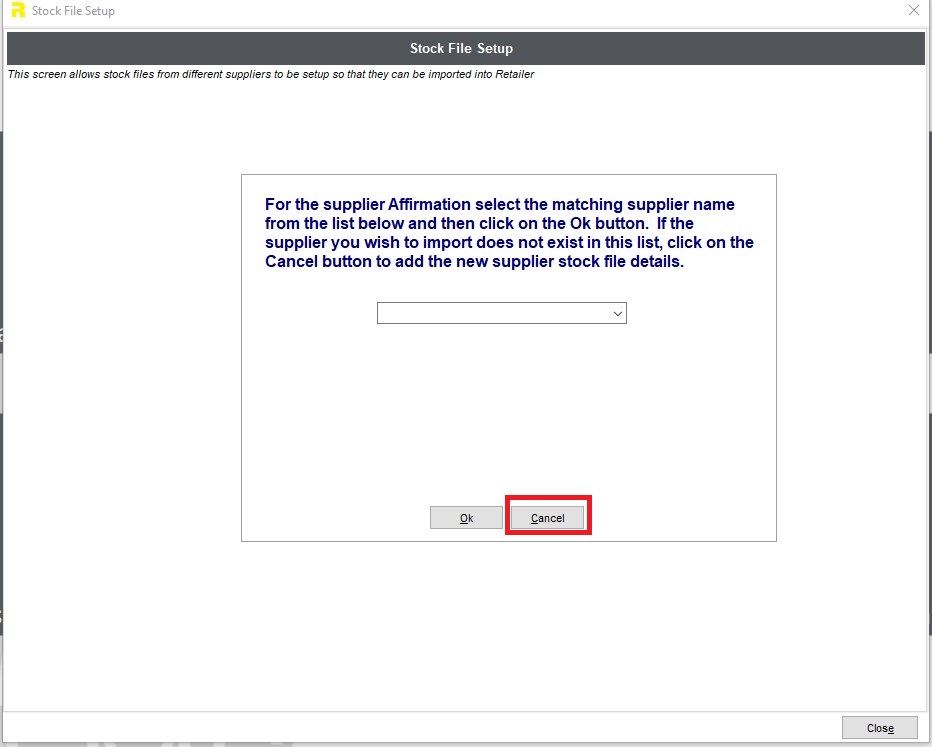Close the Stock File Setup window with X
Viewport: 932px width, 747px height.
[913, 11]
